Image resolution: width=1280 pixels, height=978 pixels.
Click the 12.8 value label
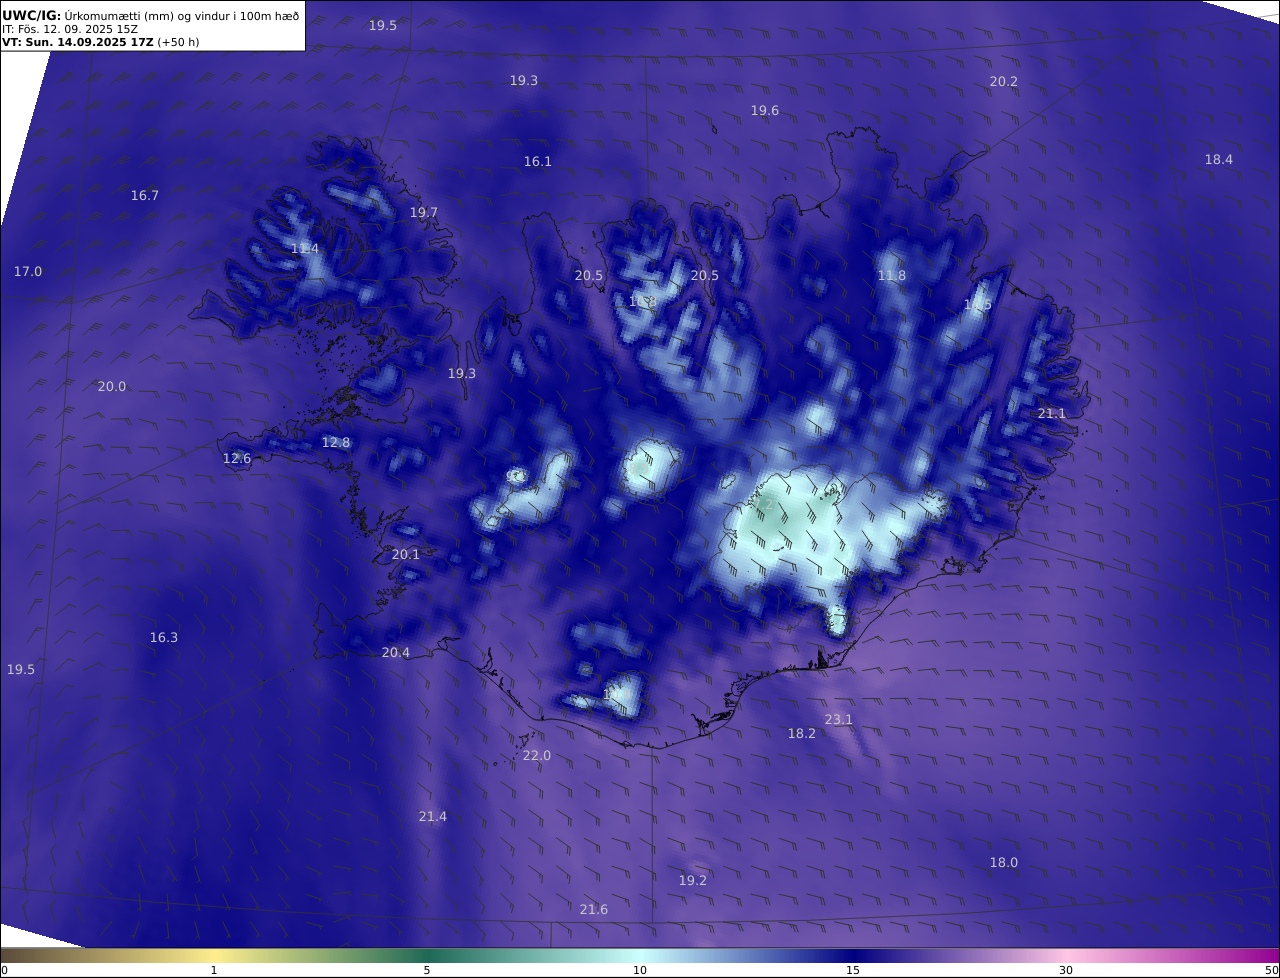pyautogui.click(x=336, y=443)
